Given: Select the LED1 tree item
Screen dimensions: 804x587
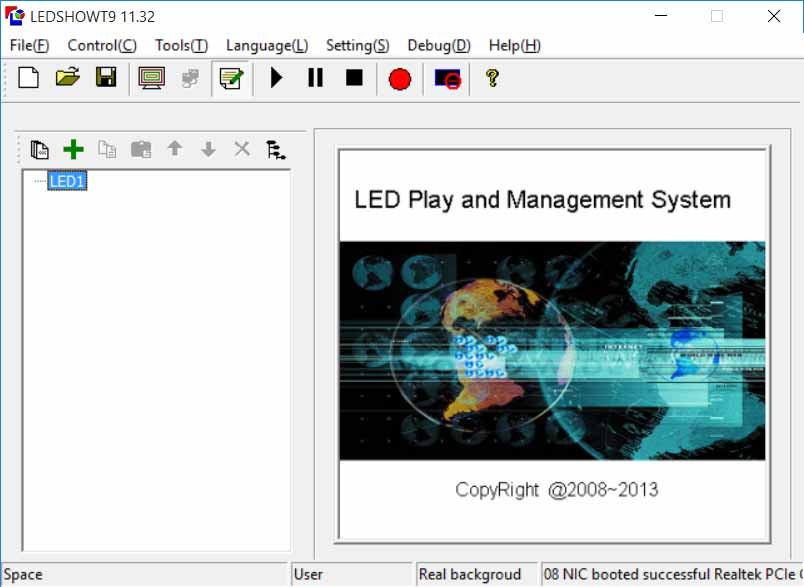Looking at the screenshot, I should coord(67,181).
